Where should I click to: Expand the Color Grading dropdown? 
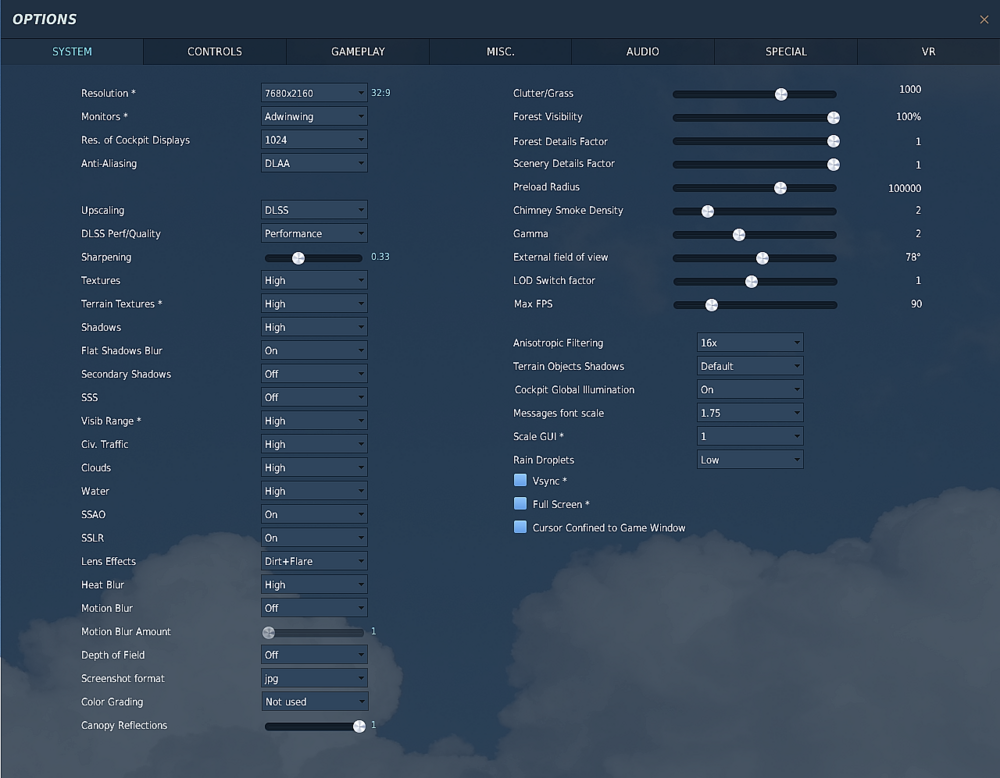click(314, 701)
